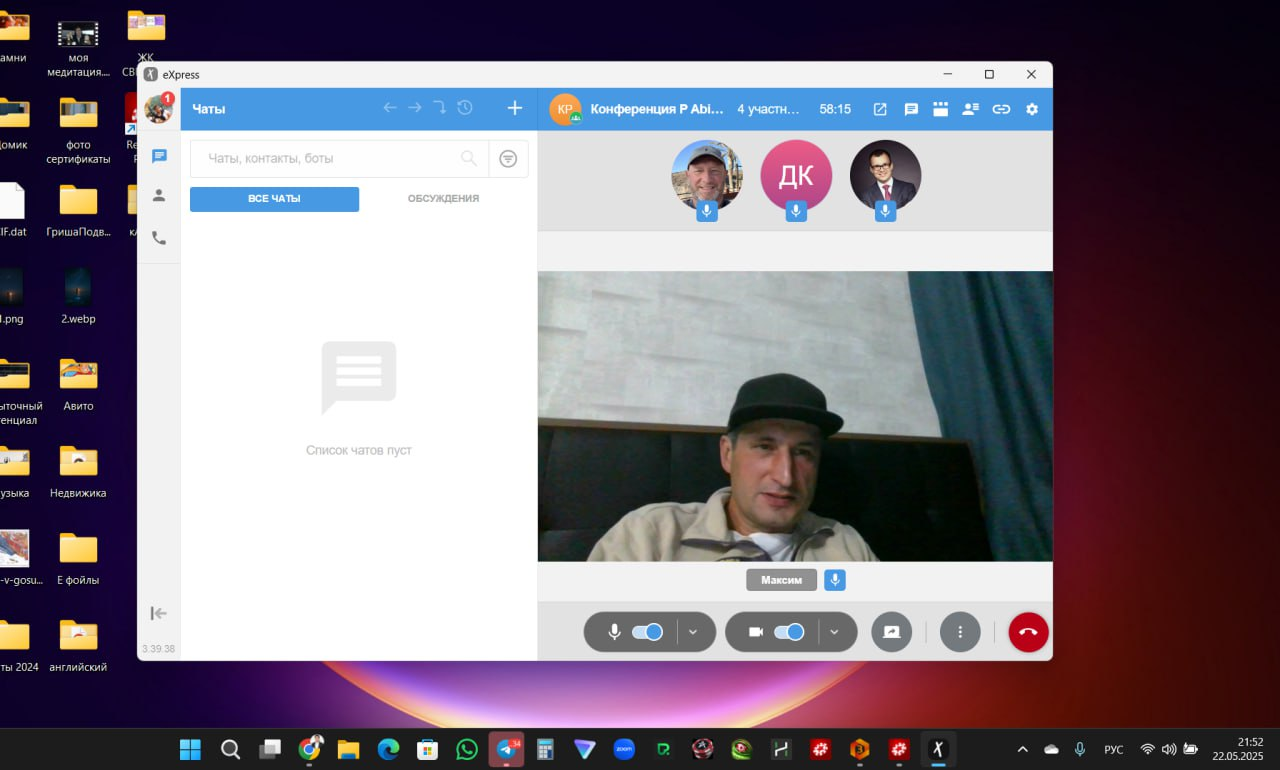Click the main video of Максим
The width and height of the screenshot is (1280, 770).
pos(795,416)
